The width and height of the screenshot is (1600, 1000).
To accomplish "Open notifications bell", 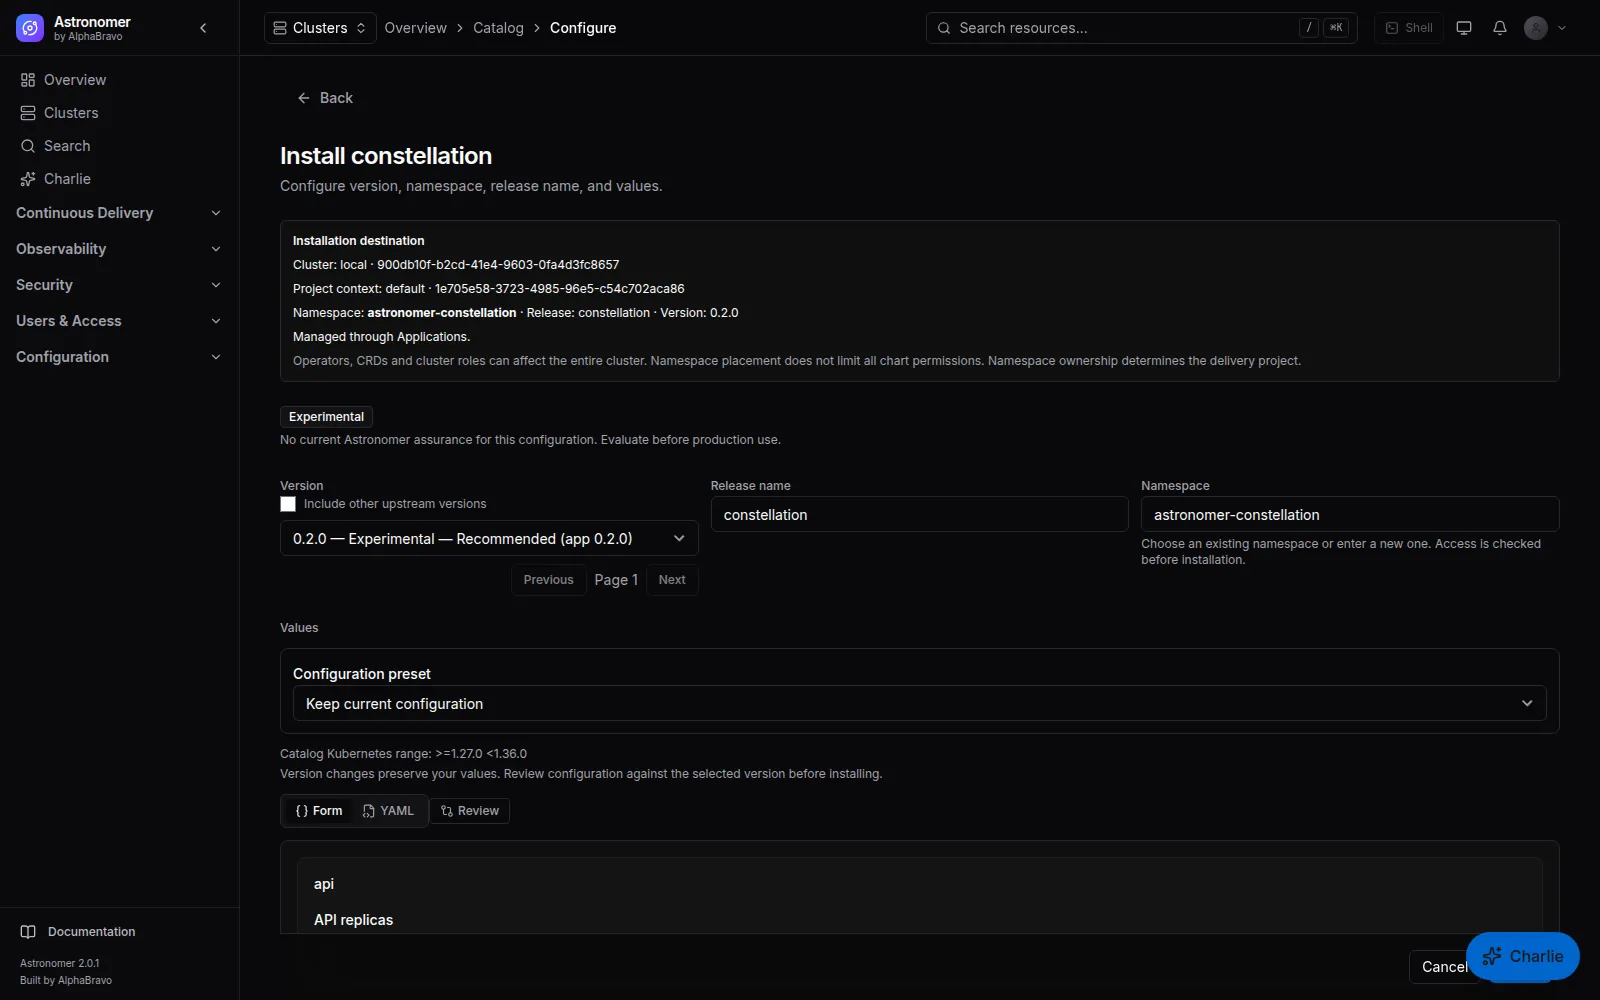I will pyautogui.click(x=1500, y=28).
